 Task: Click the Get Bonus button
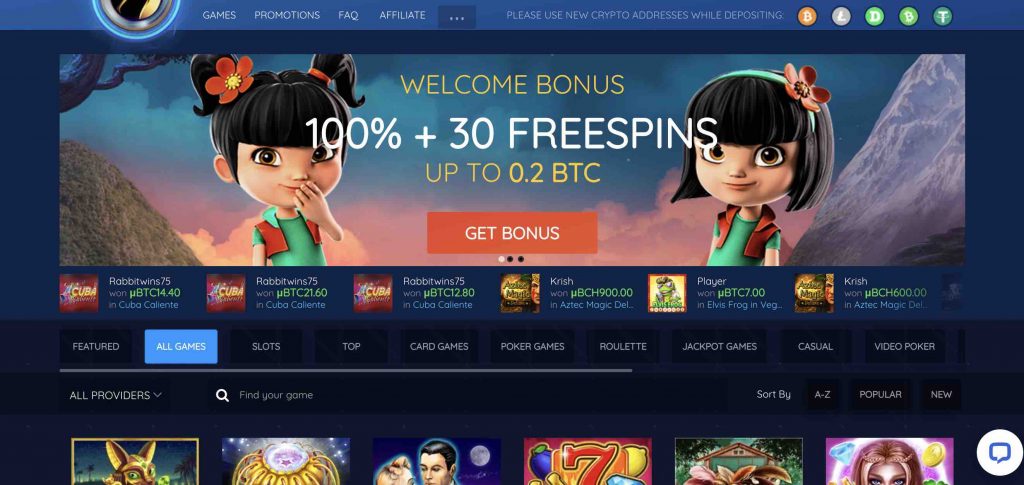point(512,233)
